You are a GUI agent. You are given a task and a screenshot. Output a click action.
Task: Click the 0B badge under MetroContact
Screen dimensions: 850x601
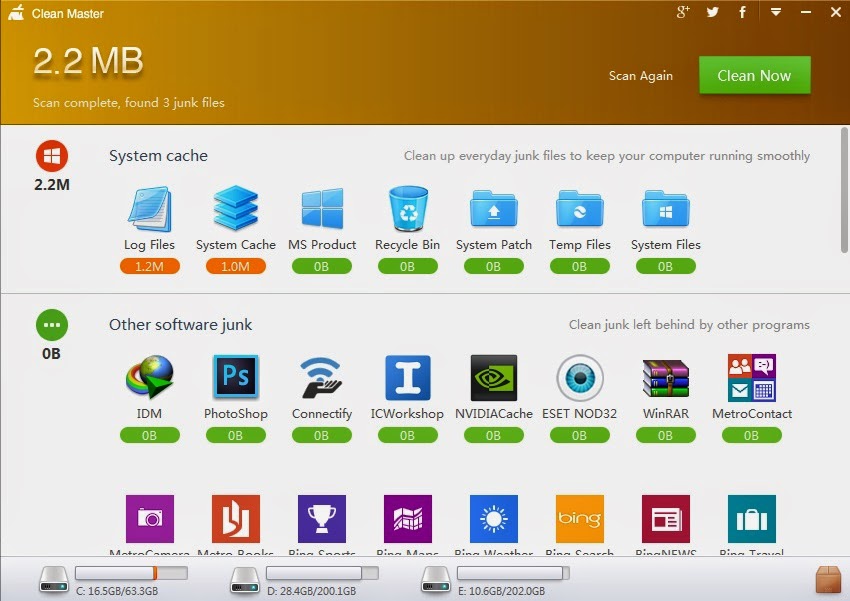coord(752,435)
